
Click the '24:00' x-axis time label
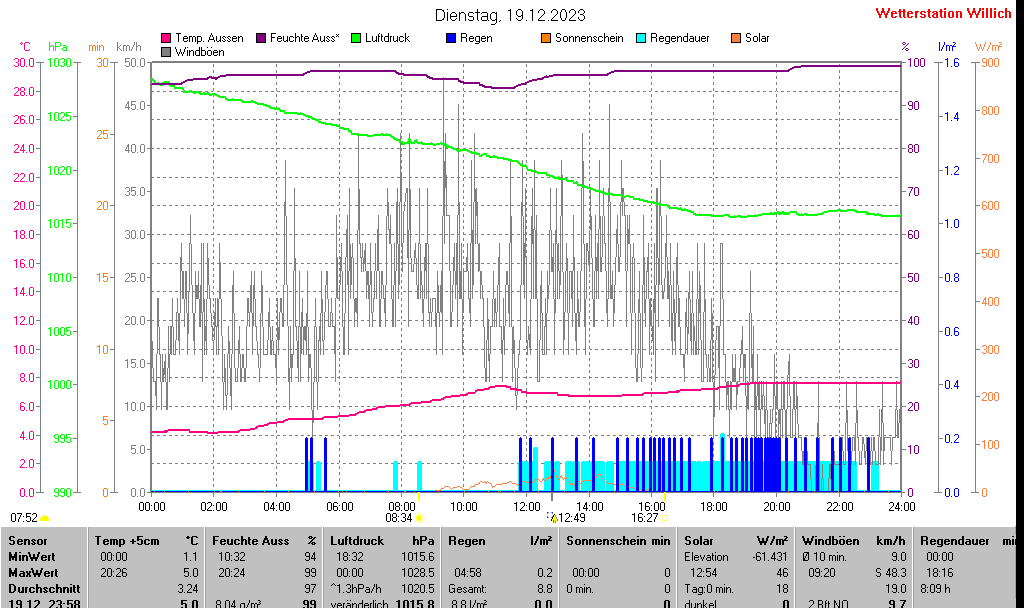[902, 507]
